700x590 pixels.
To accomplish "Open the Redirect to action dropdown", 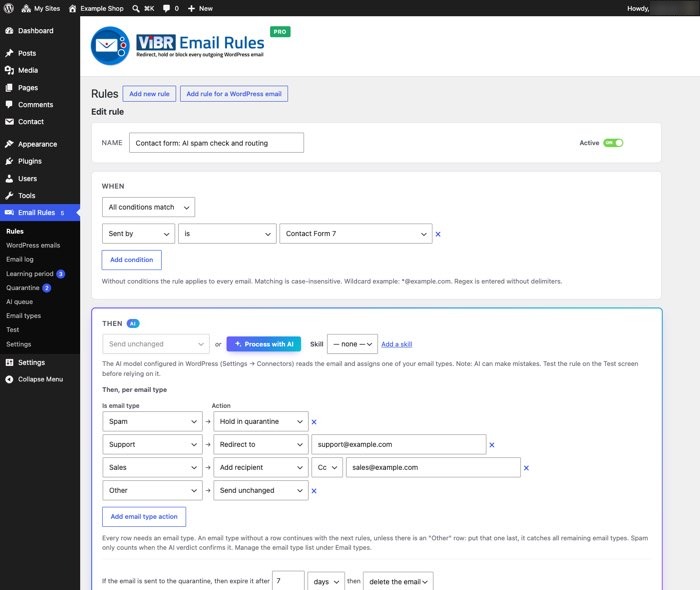I will click(261, 445).
